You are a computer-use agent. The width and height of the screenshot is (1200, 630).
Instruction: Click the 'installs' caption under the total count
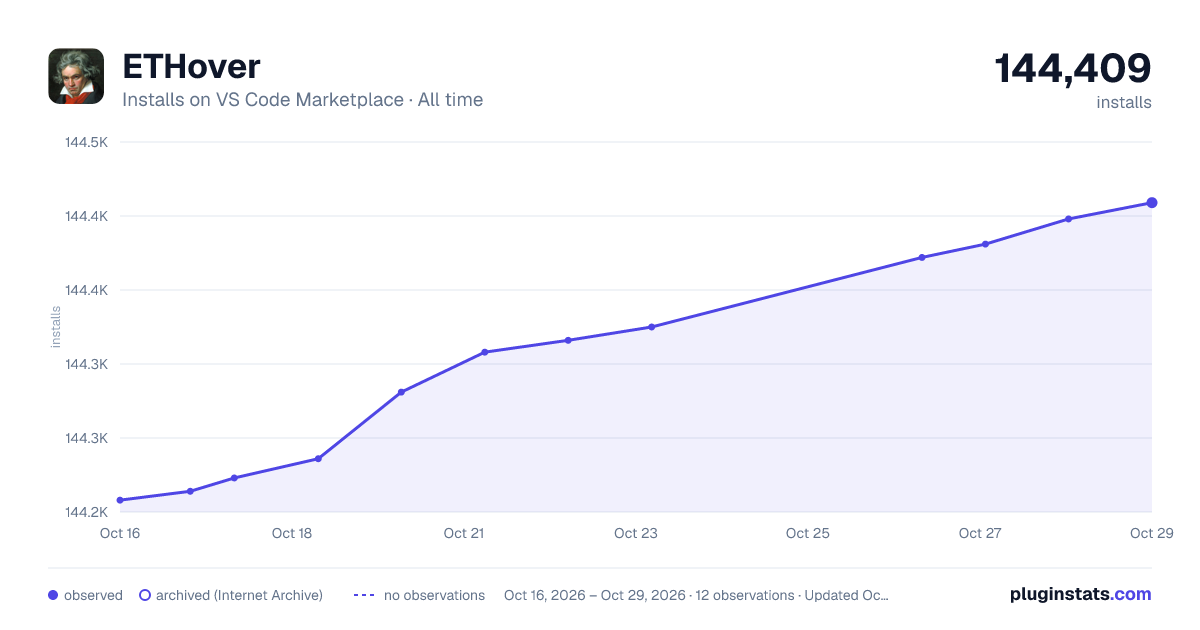coord(1124,102)
